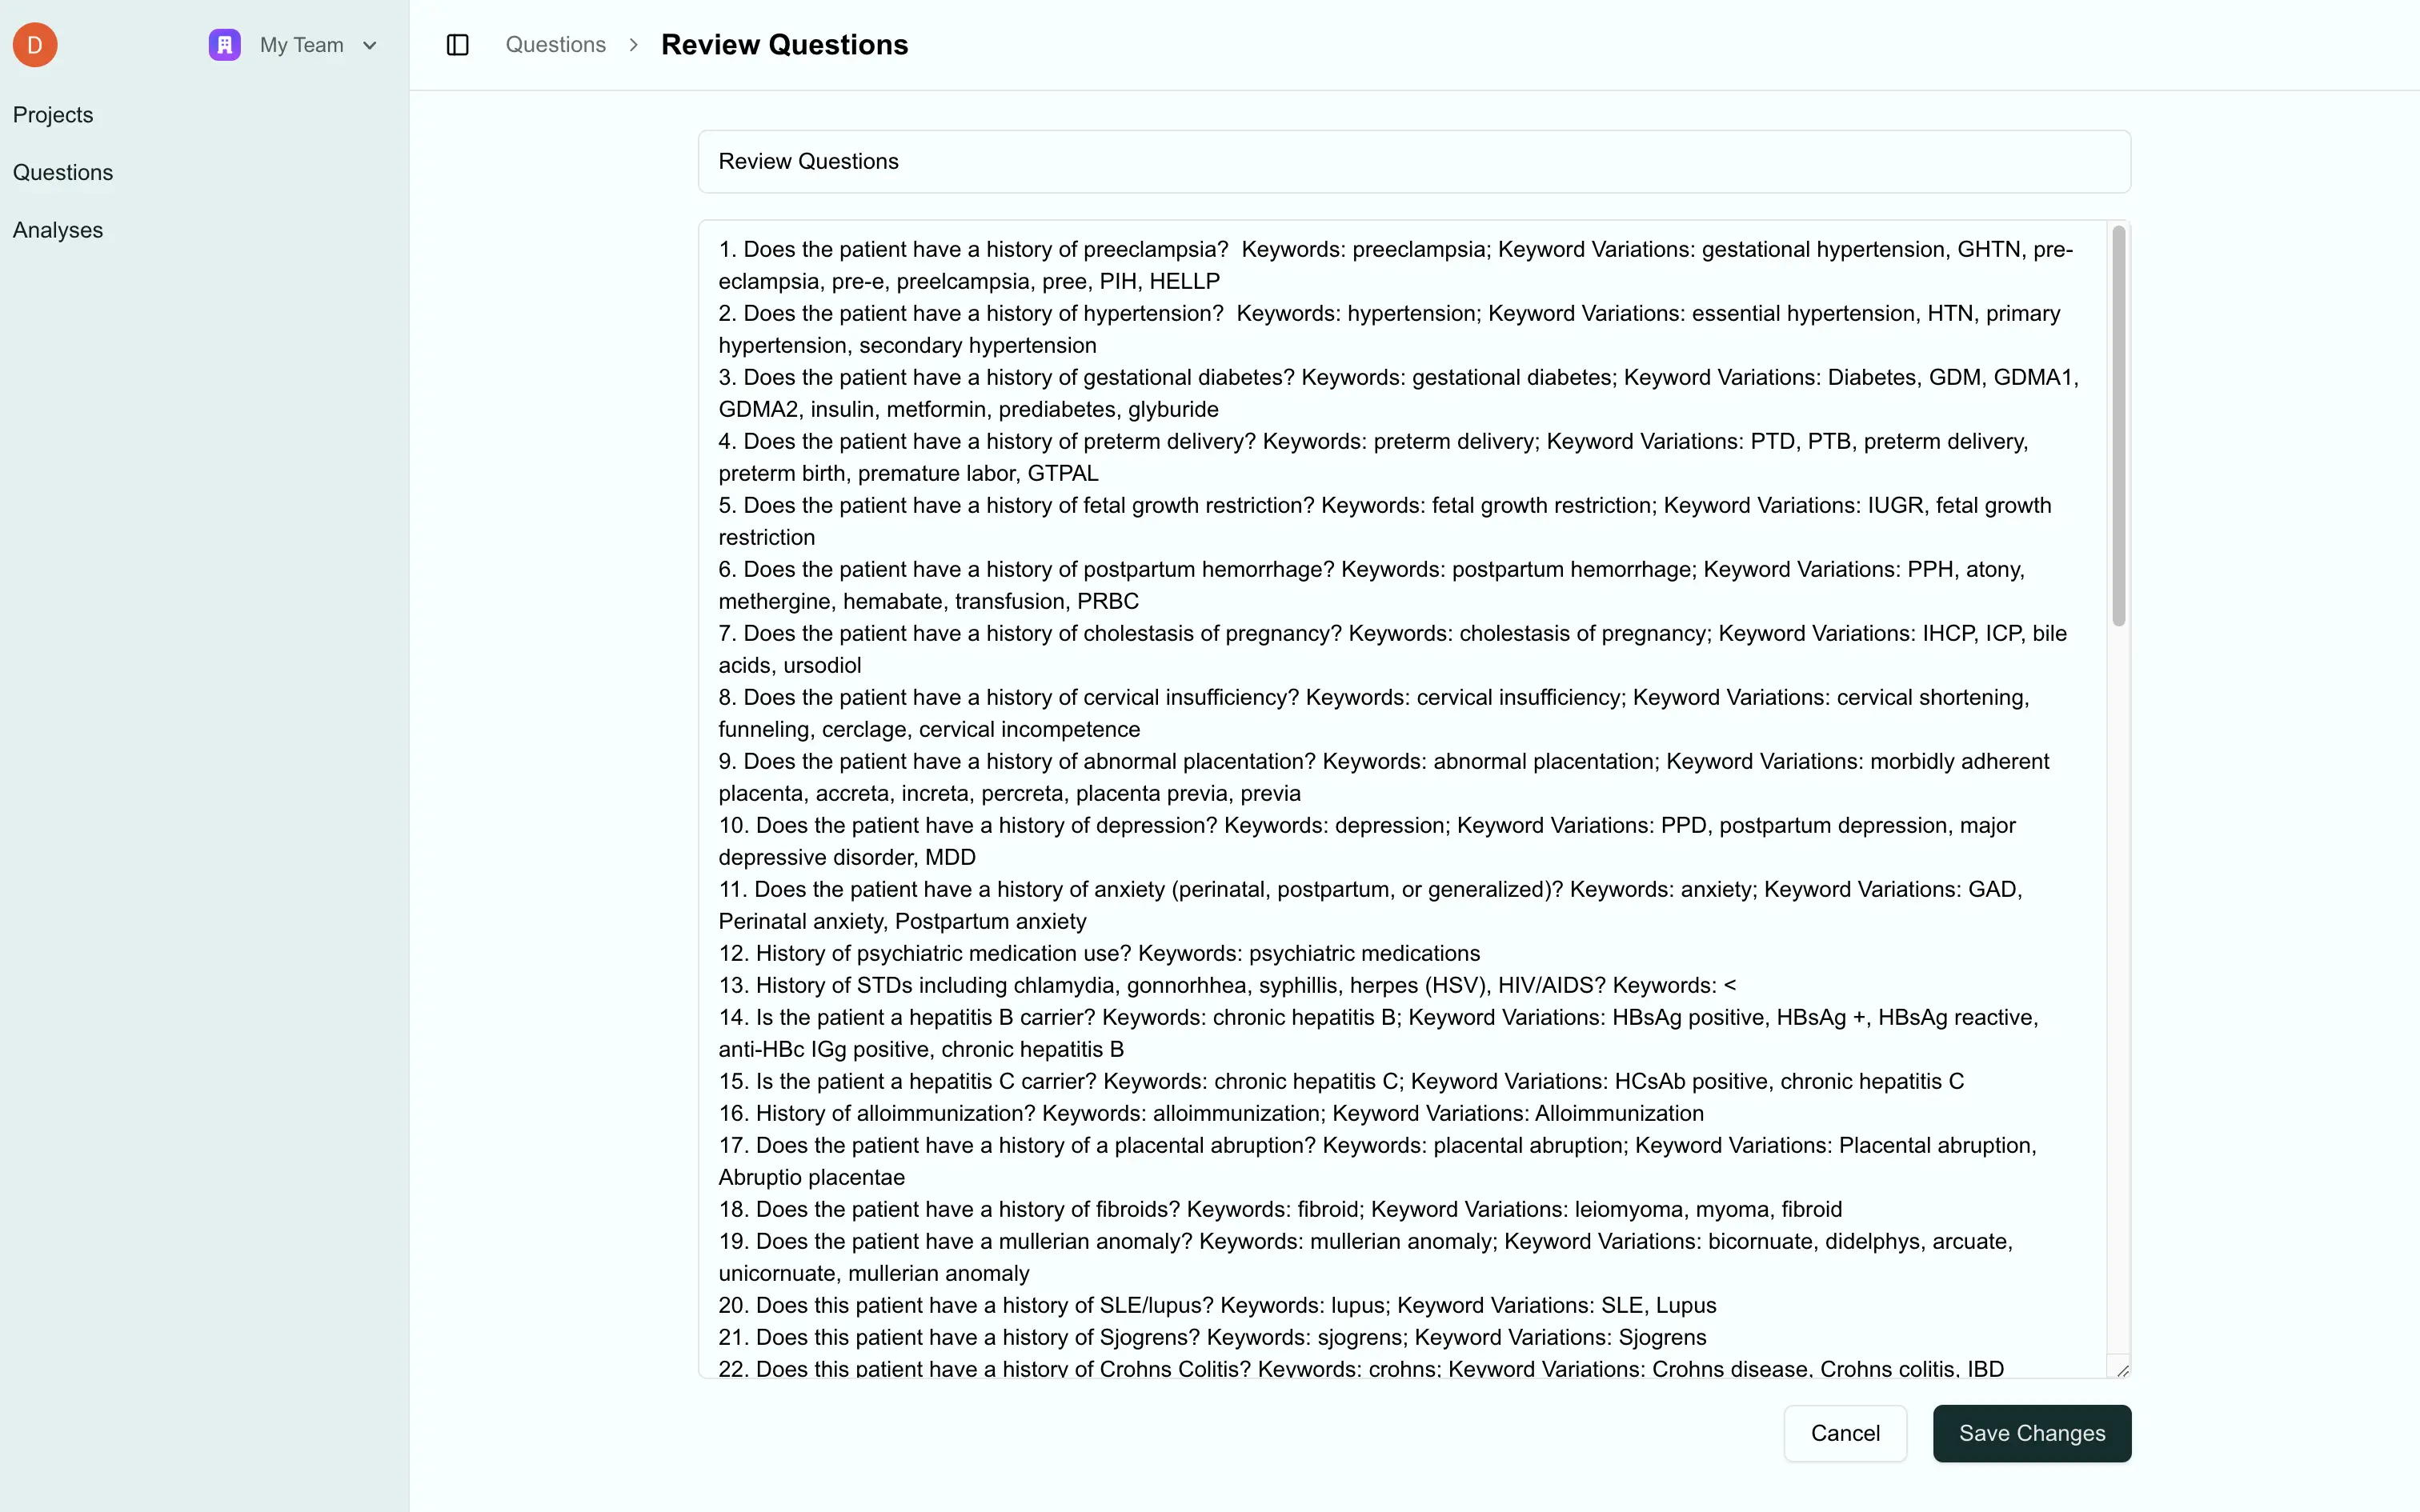Select the Projects section in the sidebar
Image resolution: width=2420 pixels, height=1512 pixels.
[53, 114]
